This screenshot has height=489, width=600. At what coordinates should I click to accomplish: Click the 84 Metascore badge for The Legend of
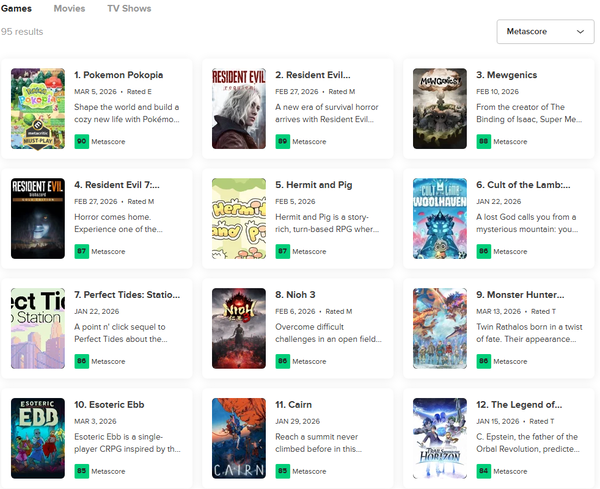(483, 471)
